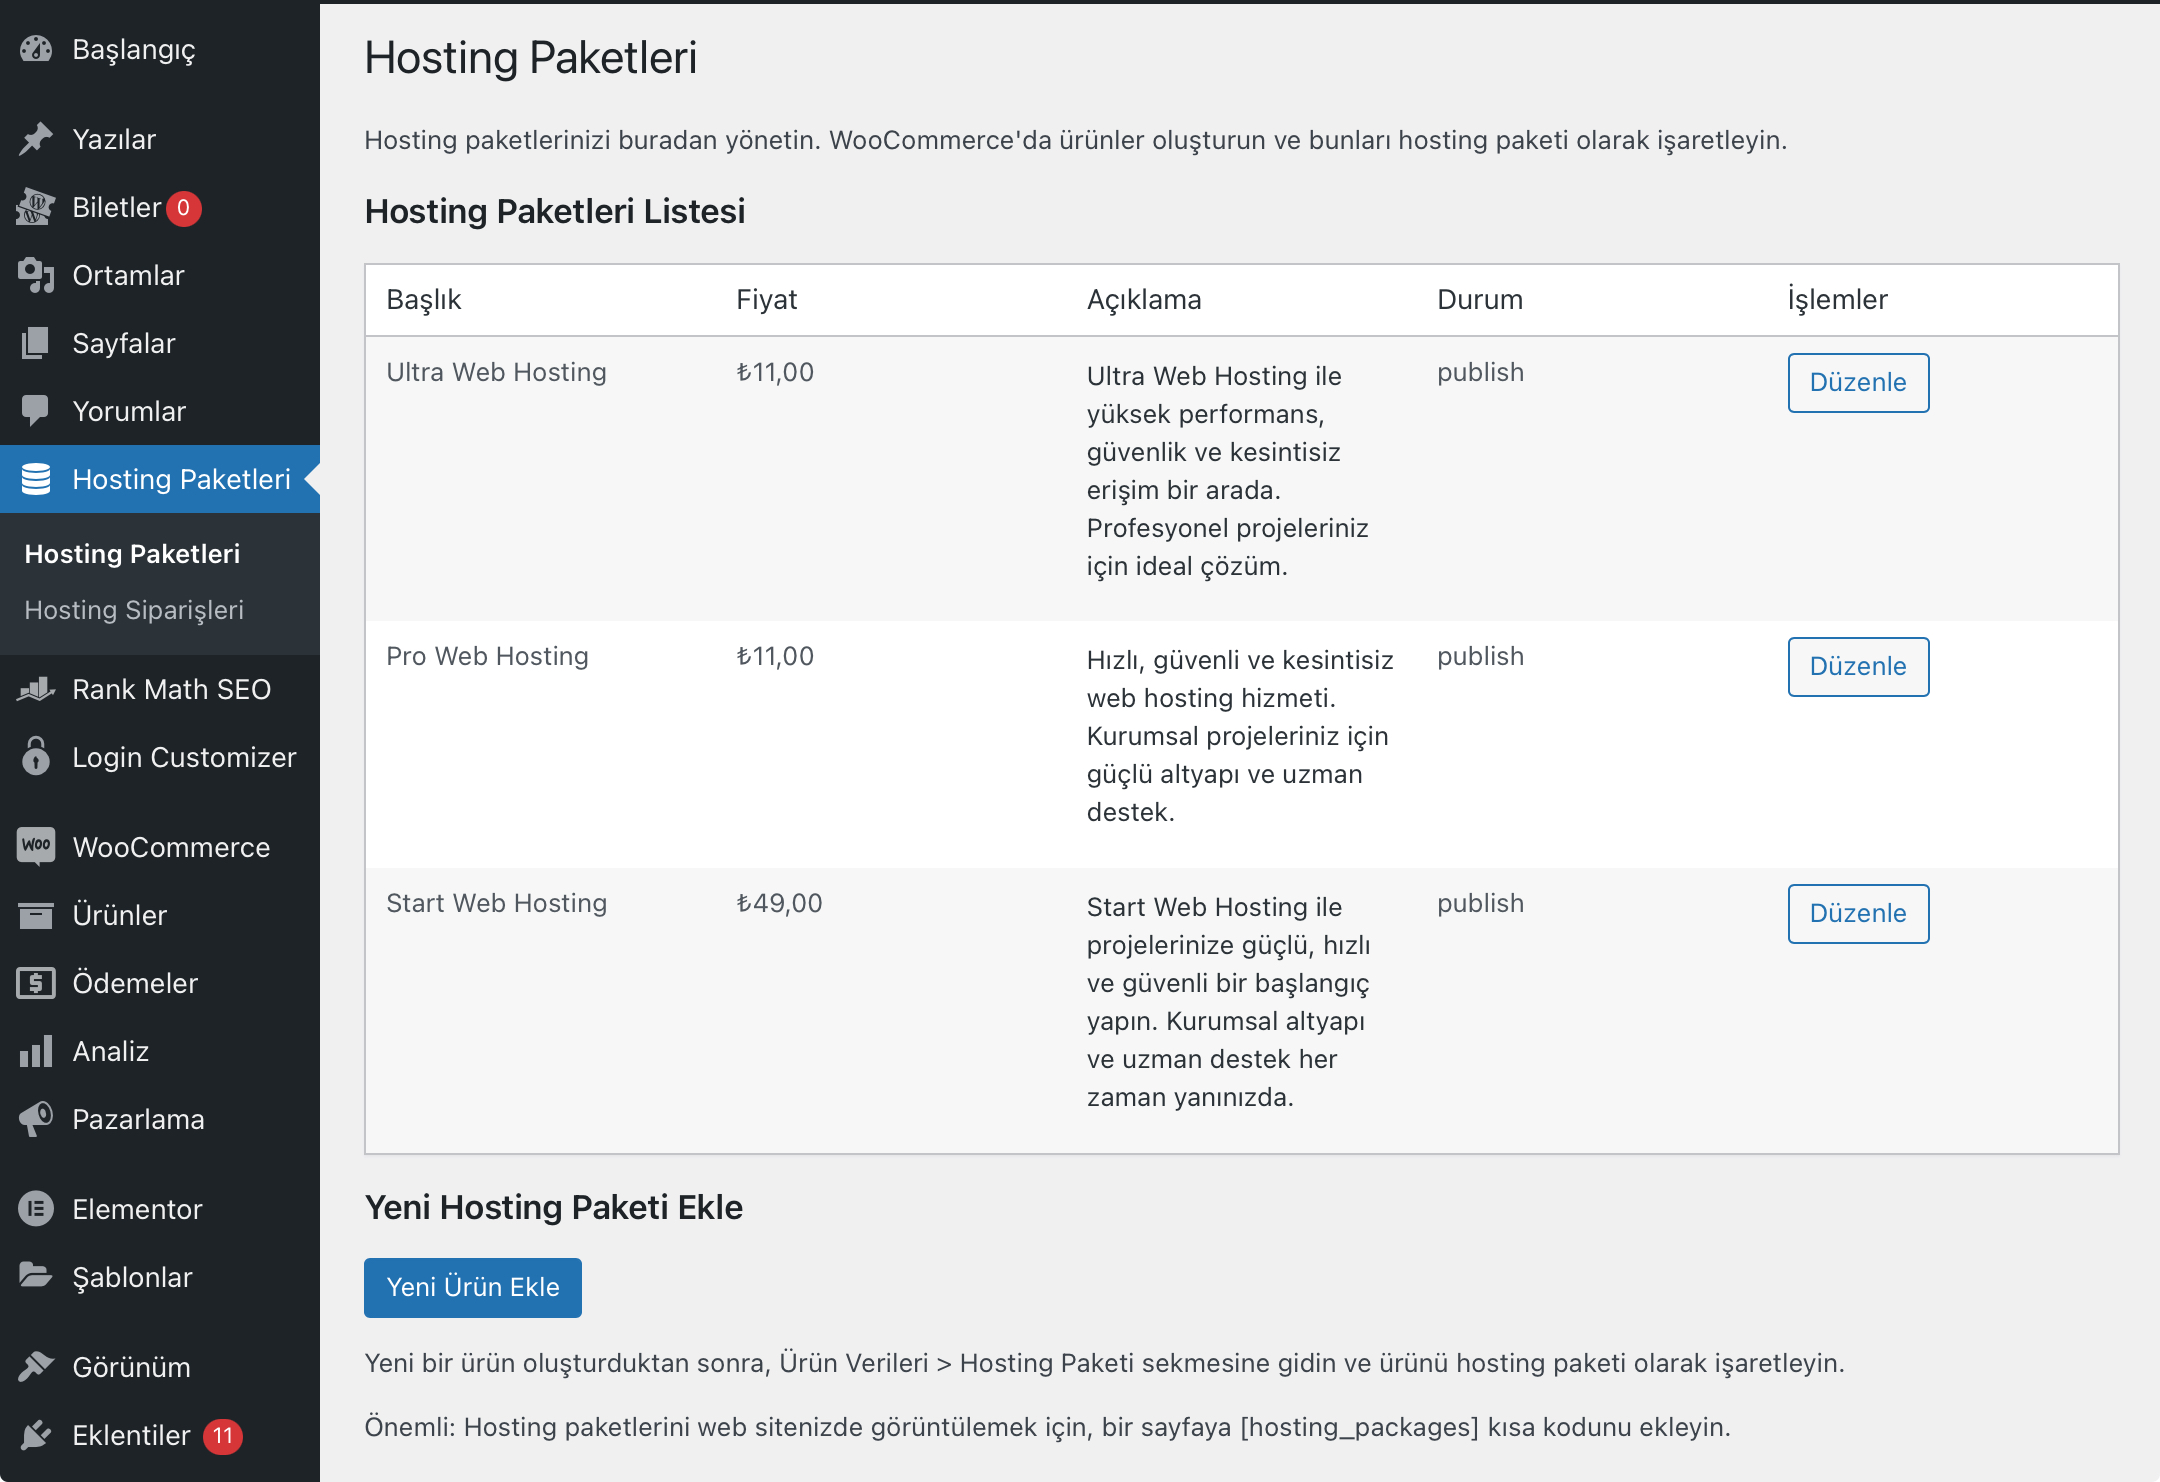Open the Yazılar menu item
Image resolution: width=2160 pixels, height=1482 pixels.
click(160, 139)
